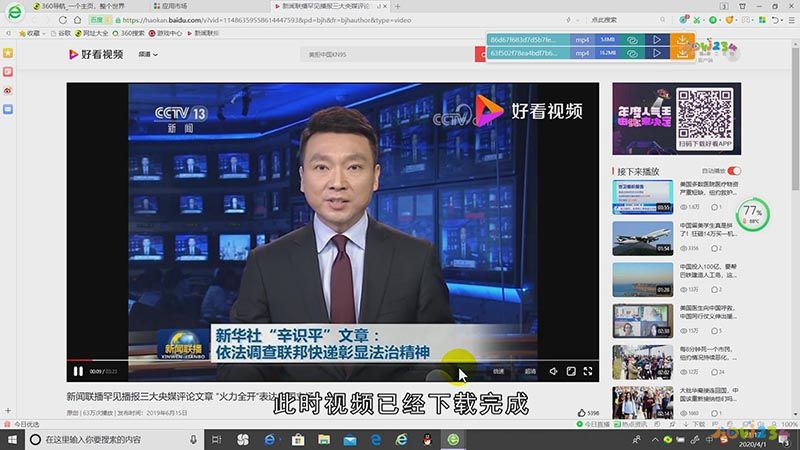Click the 好看视频 site logo
Viewport: 800px width, 450px height.
pyautogui.click(x=96, y=54)
